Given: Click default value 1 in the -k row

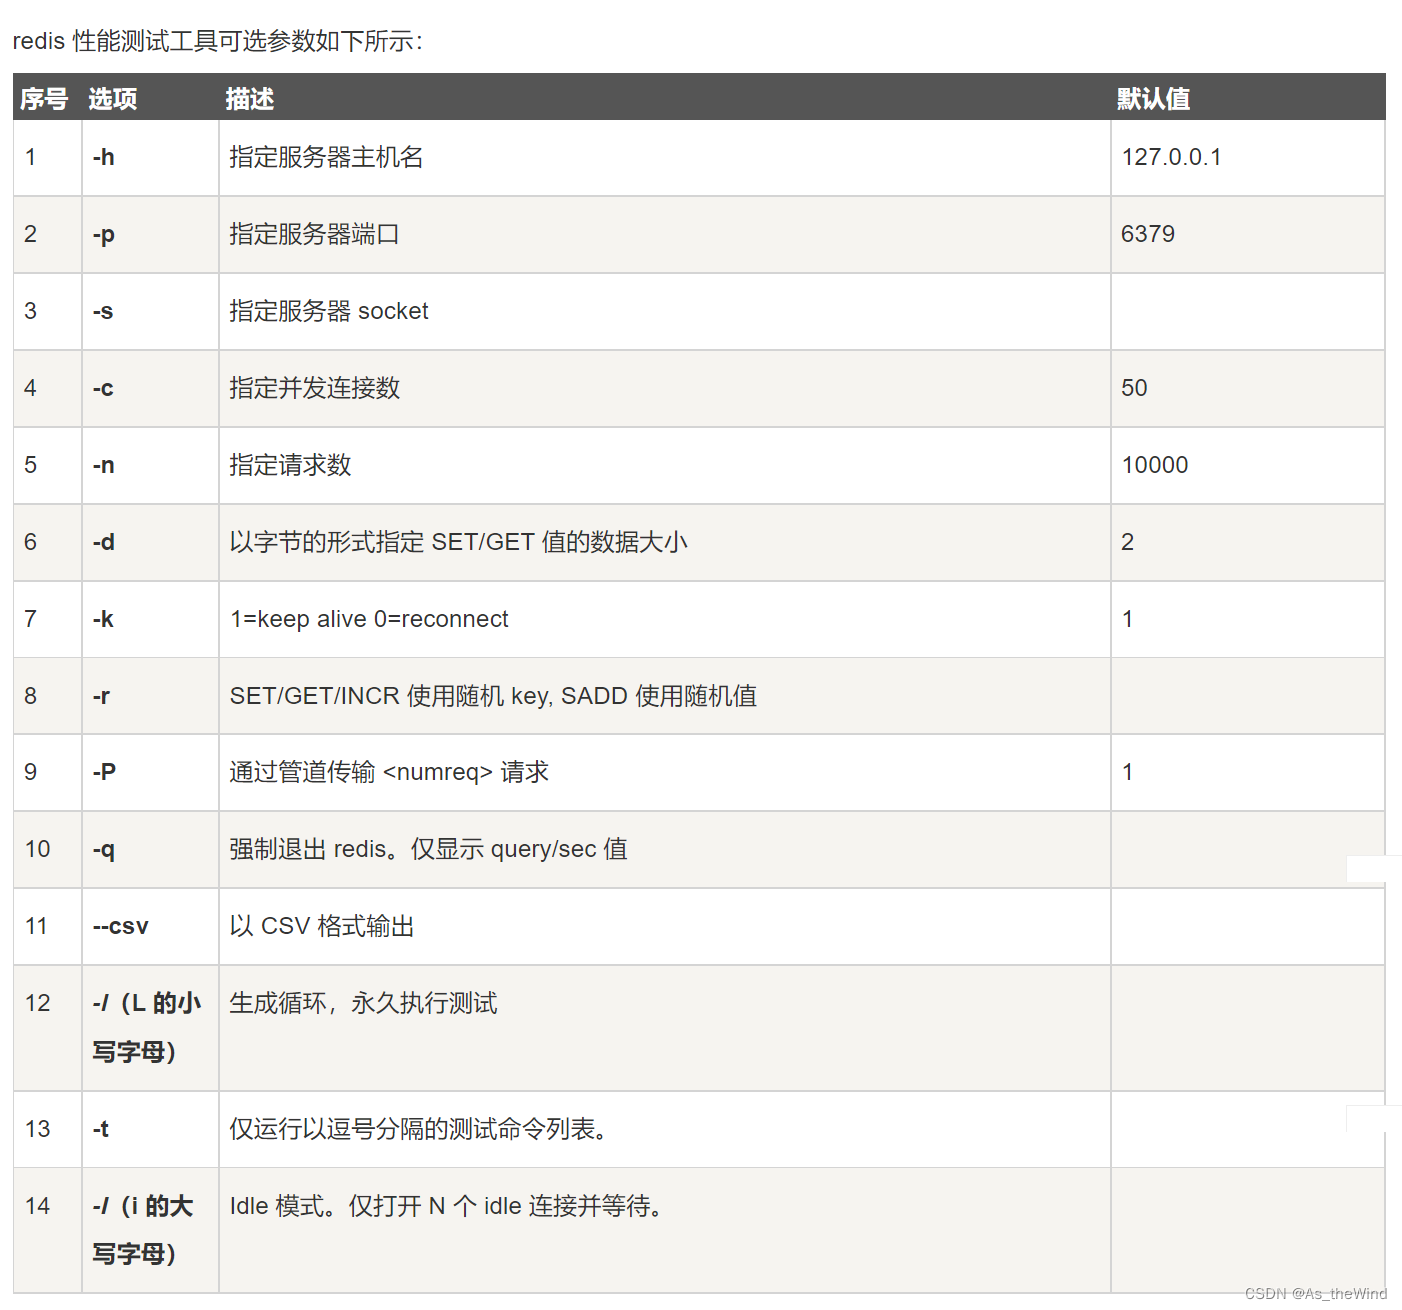Looking at the screenshot, I should click(1128, 619).
